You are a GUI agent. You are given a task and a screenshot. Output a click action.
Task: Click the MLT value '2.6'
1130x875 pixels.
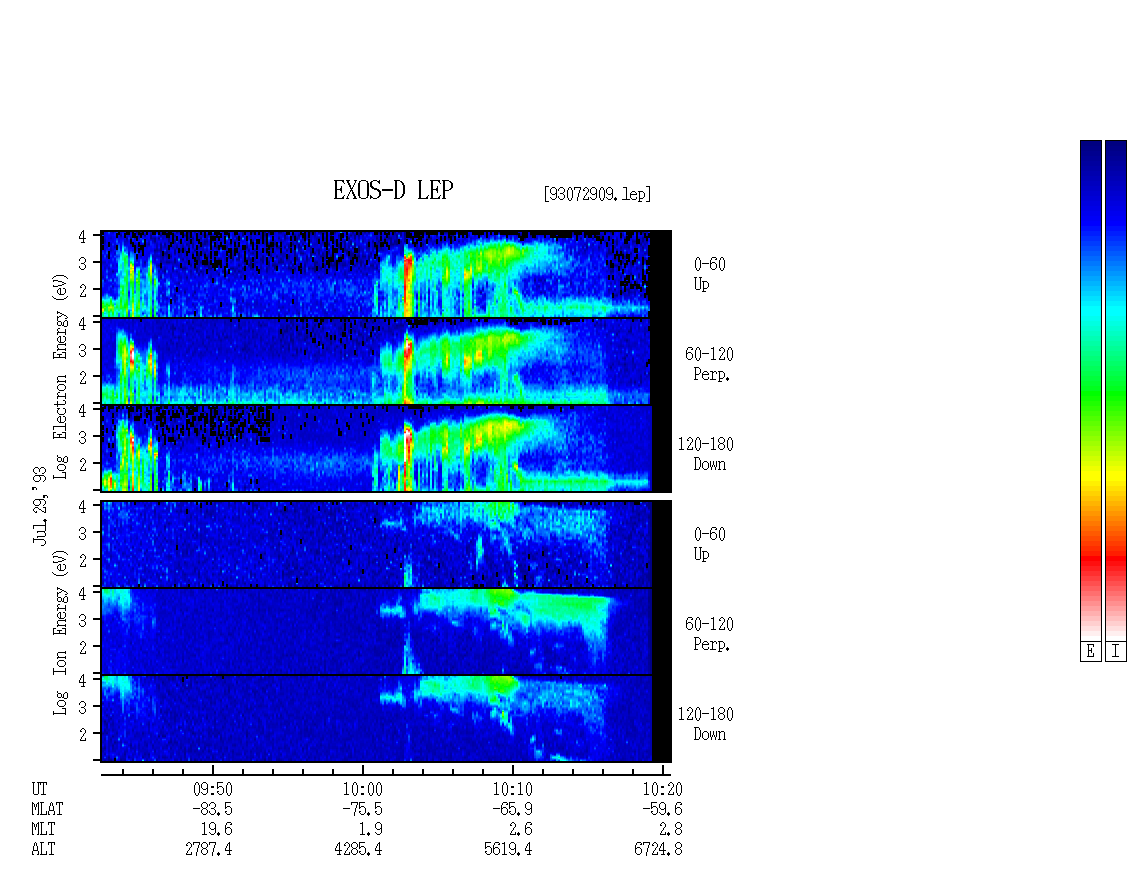[x=520, y=830]
